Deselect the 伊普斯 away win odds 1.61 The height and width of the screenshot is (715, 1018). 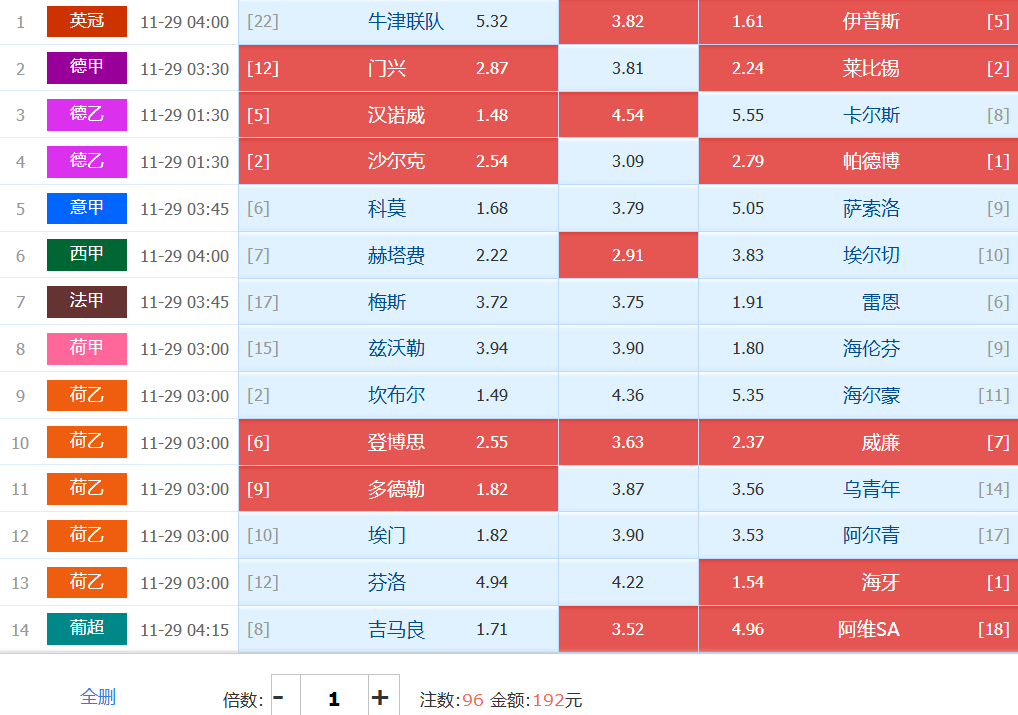click(x=857, y=22)
